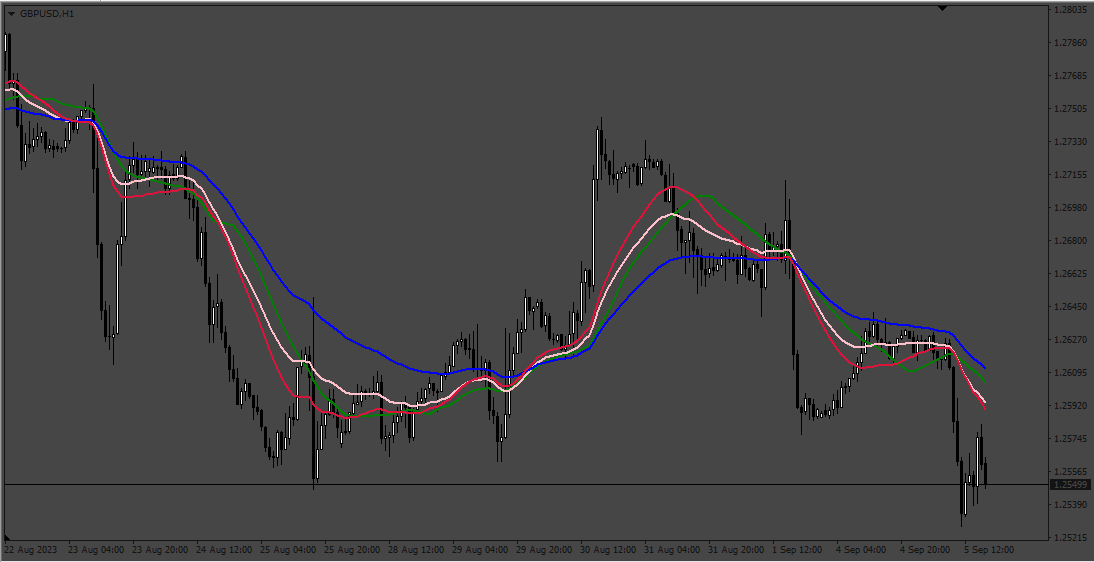Image resolution: width=1094 pixels, height=562 pixels.
Task: Click the 22 Aug 2023 date label
Action: [32, 549]
